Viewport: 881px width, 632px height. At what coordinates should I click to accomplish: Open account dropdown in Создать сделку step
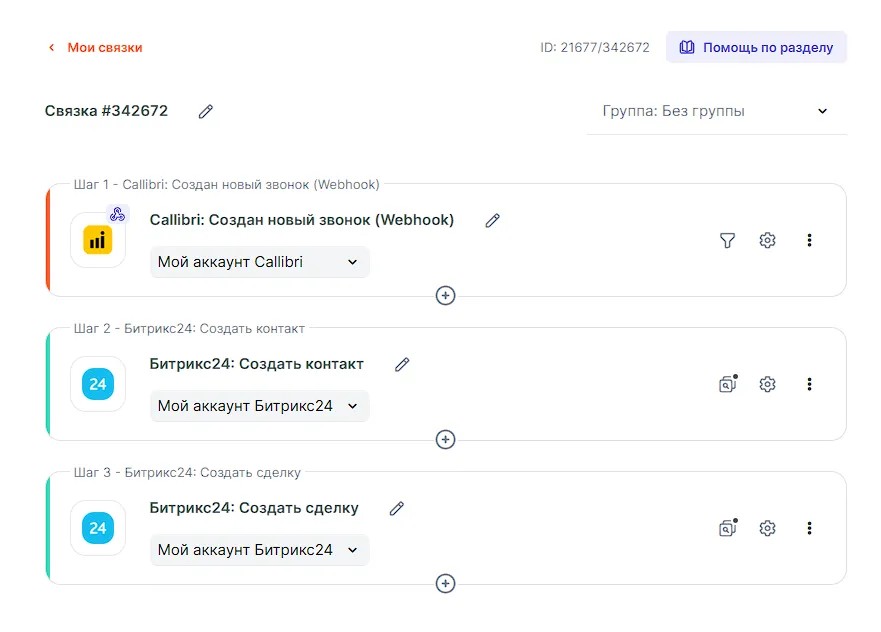click(259, 550)
